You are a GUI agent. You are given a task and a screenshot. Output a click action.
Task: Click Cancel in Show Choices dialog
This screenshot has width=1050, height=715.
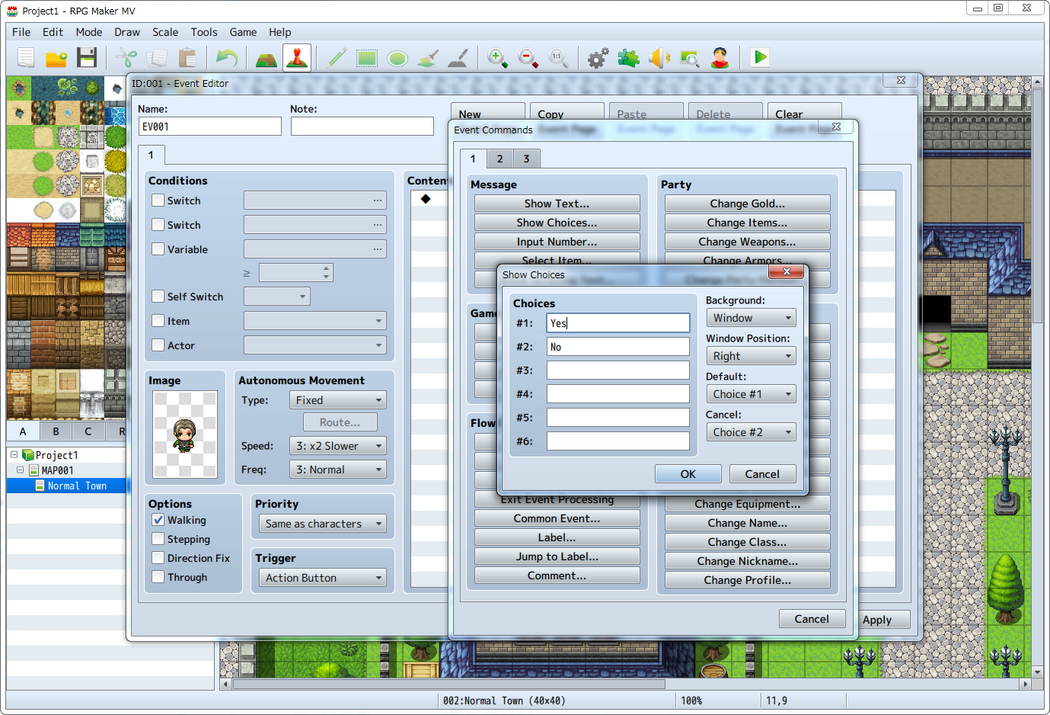pyautogui.click(x=762, y=474)
